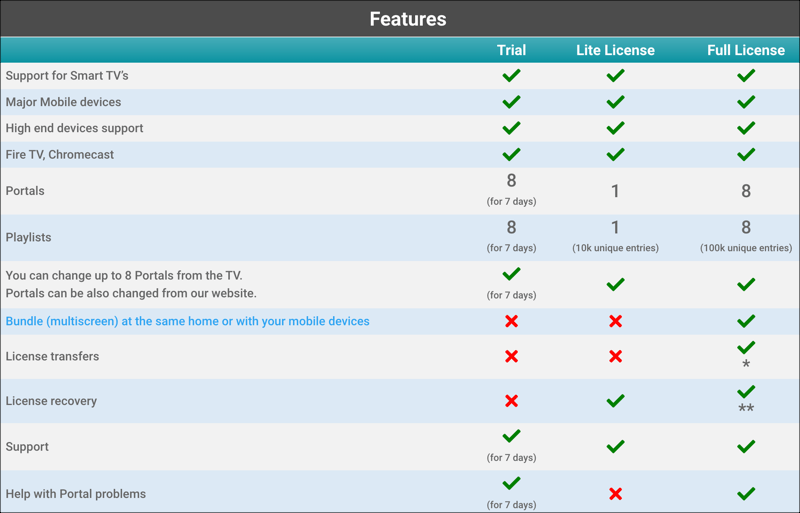The width and height of the screenshot is (800, 513).
Task: Click the Full License checkmark for License transfers
Action: tap(746, 348)
